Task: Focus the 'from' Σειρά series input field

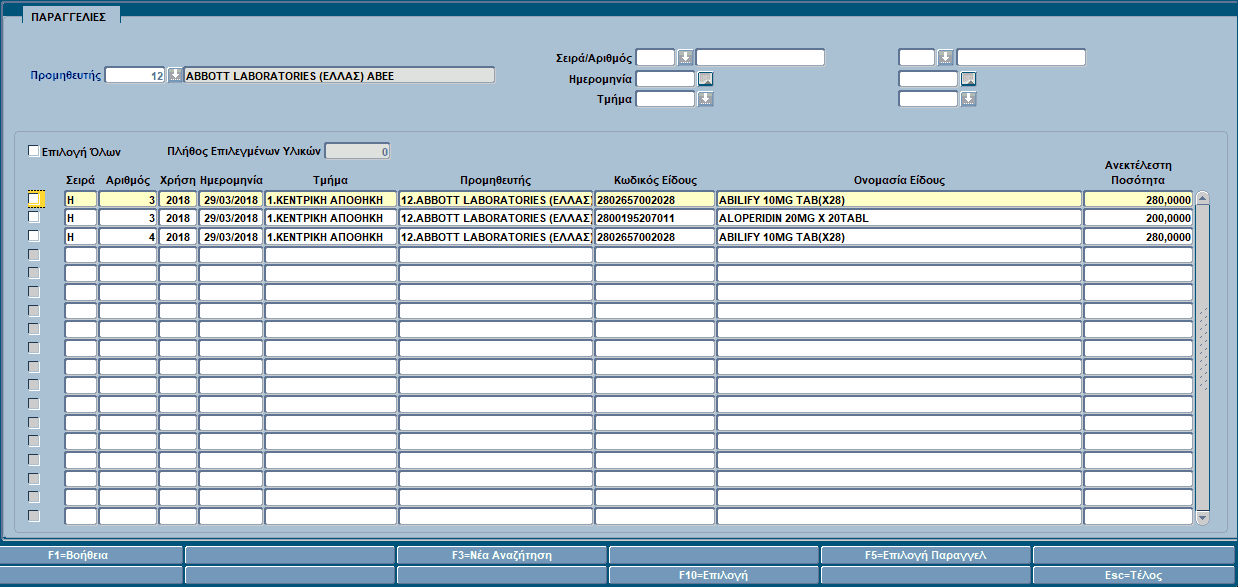Action: tap(656, 57)
